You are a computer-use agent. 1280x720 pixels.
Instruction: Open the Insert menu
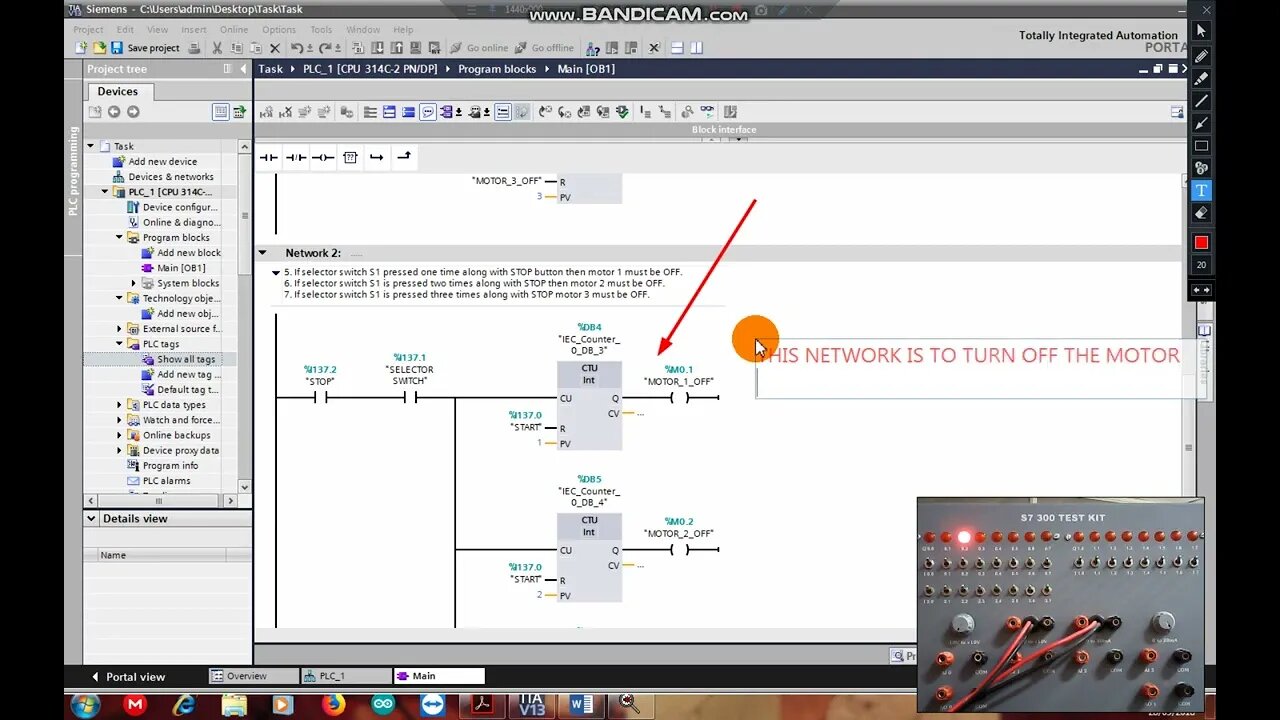194,29
